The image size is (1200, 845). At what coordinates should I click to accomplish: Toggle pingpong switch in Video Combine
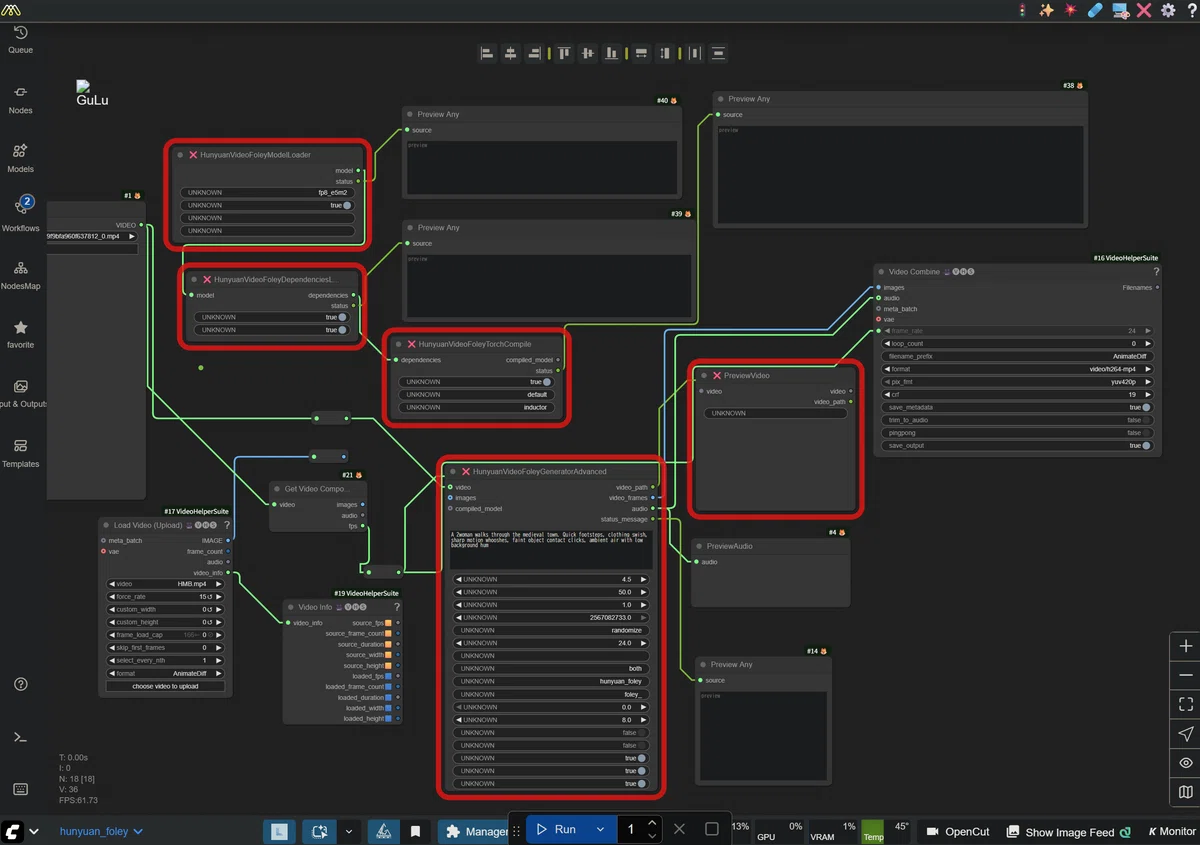(x=1146, y=433)
